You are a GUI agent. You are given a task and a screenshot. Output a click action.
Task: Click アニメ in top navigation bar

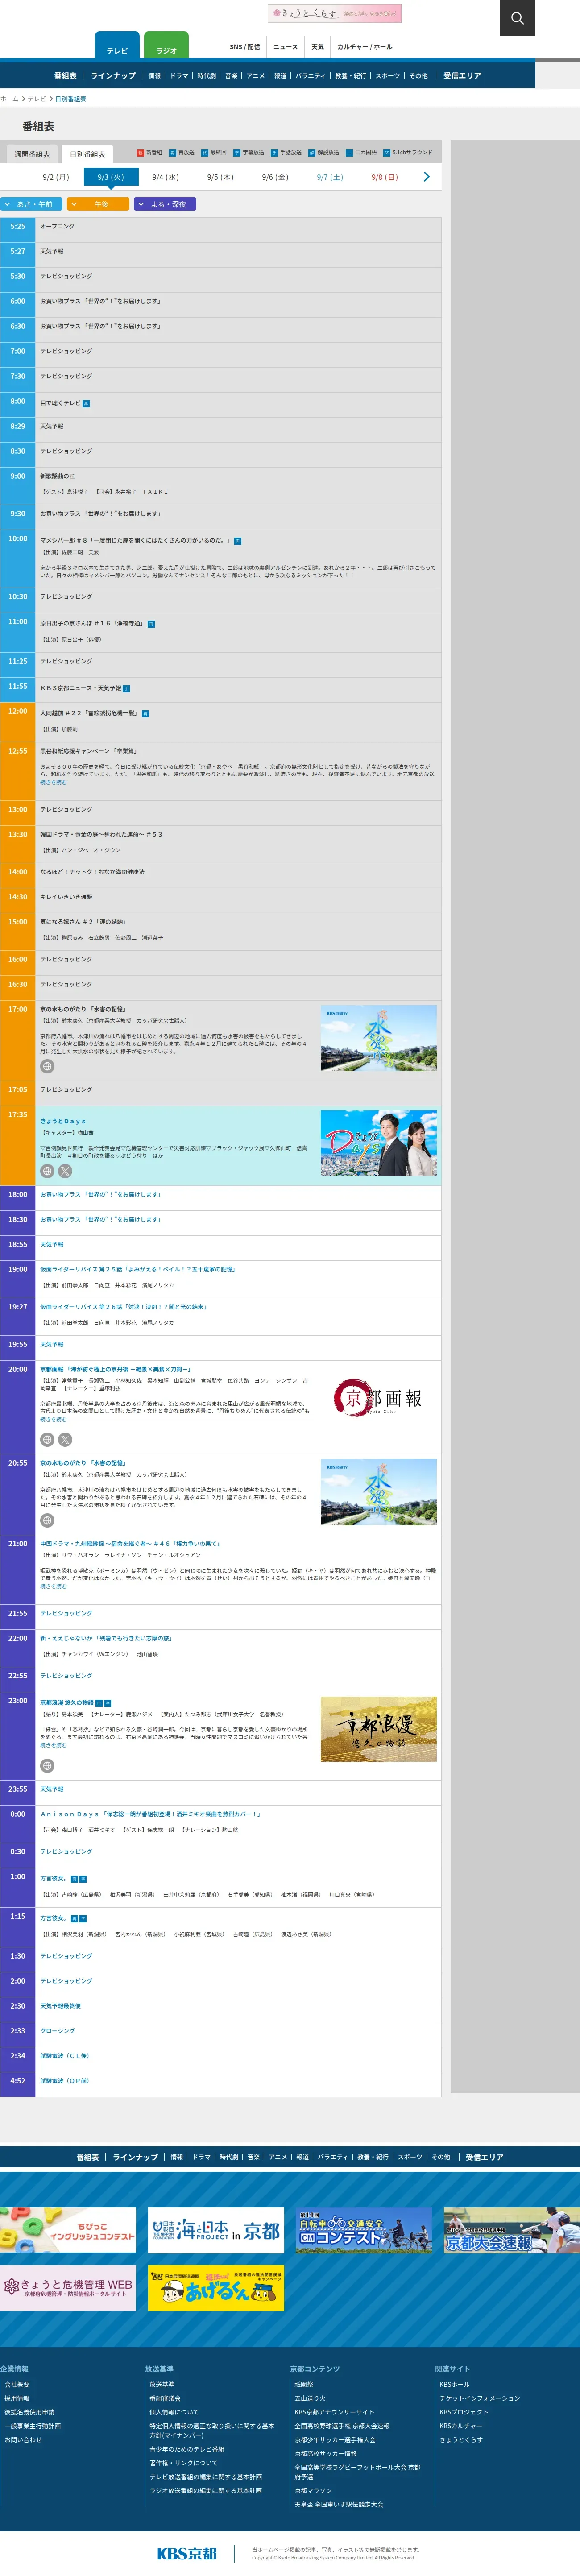click(x=256, y=76)
